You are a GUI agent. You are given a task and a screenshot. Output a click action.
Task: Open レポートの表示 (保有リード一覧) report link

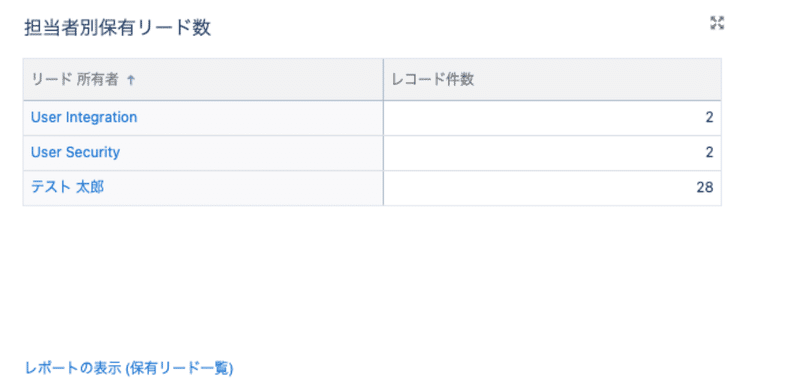(x=129, y=368)
